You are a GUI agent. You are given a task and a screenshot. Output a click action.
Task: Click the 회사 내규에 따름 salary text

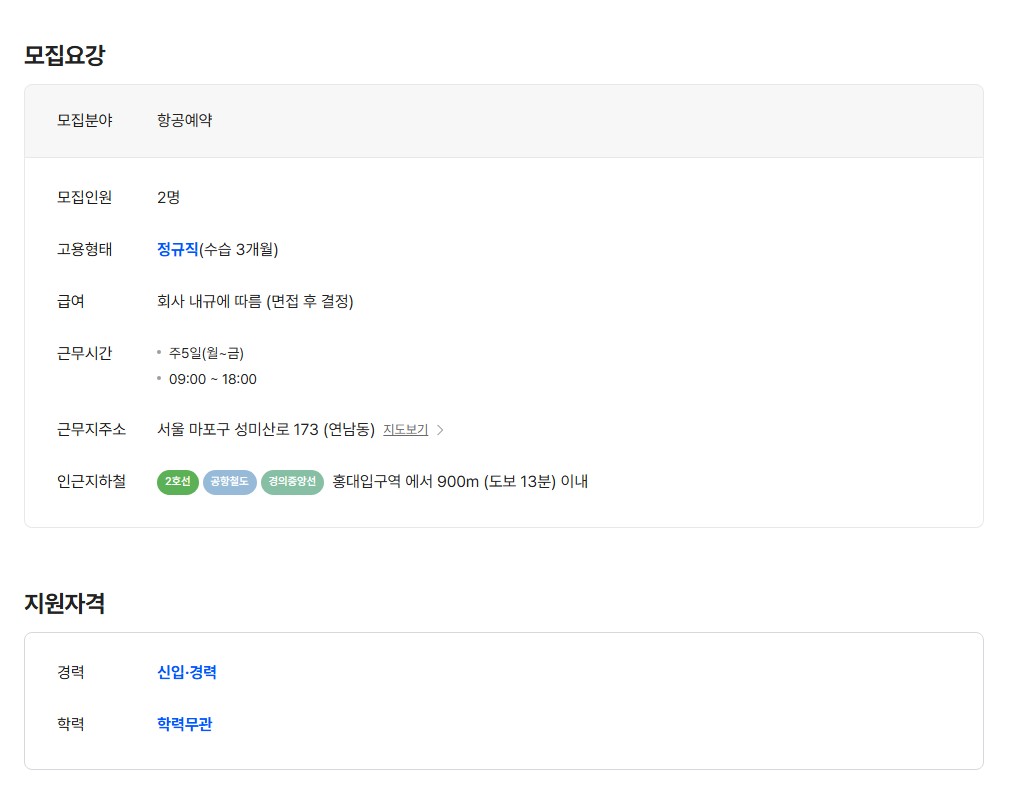255,301
